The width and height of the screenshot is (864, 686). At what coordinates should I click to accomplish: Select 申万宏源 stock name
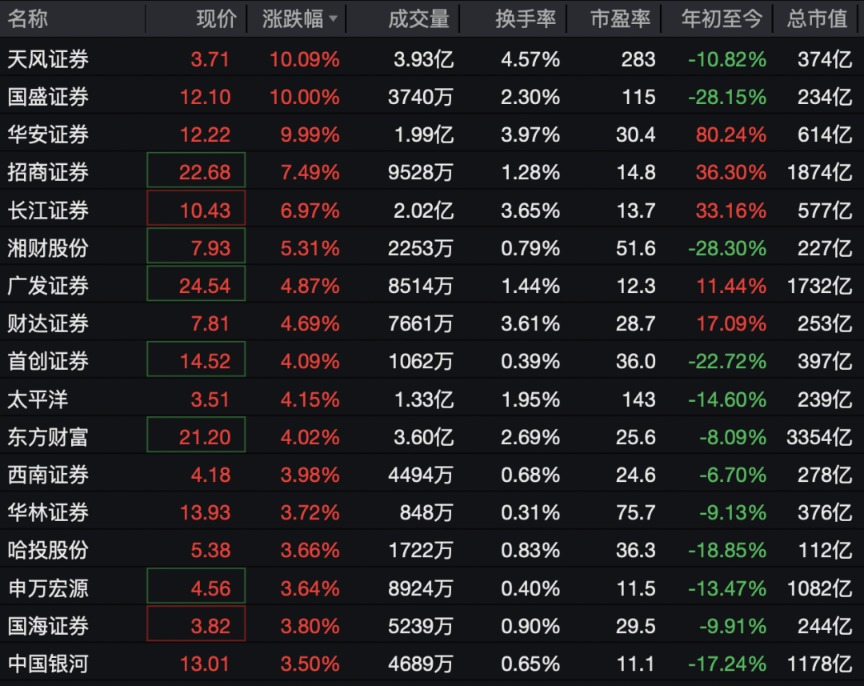pos(48,588)
